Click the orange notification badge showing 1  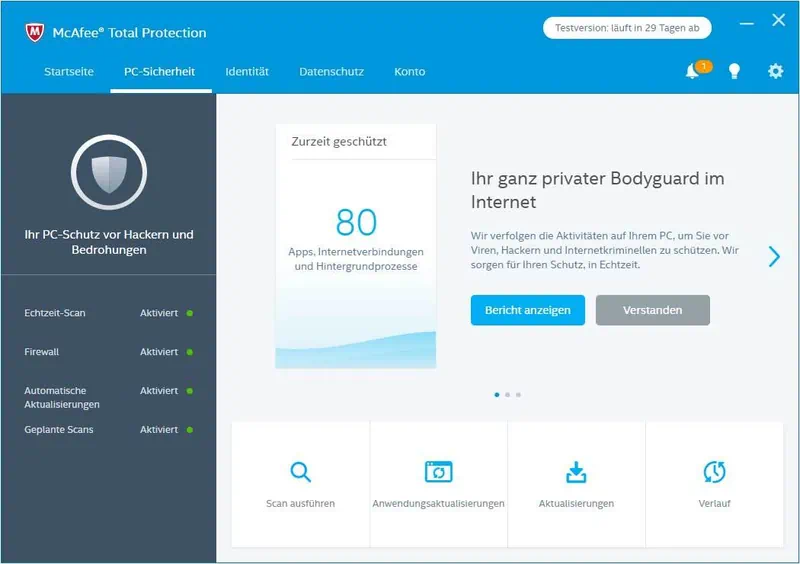[x=704, y=66]
